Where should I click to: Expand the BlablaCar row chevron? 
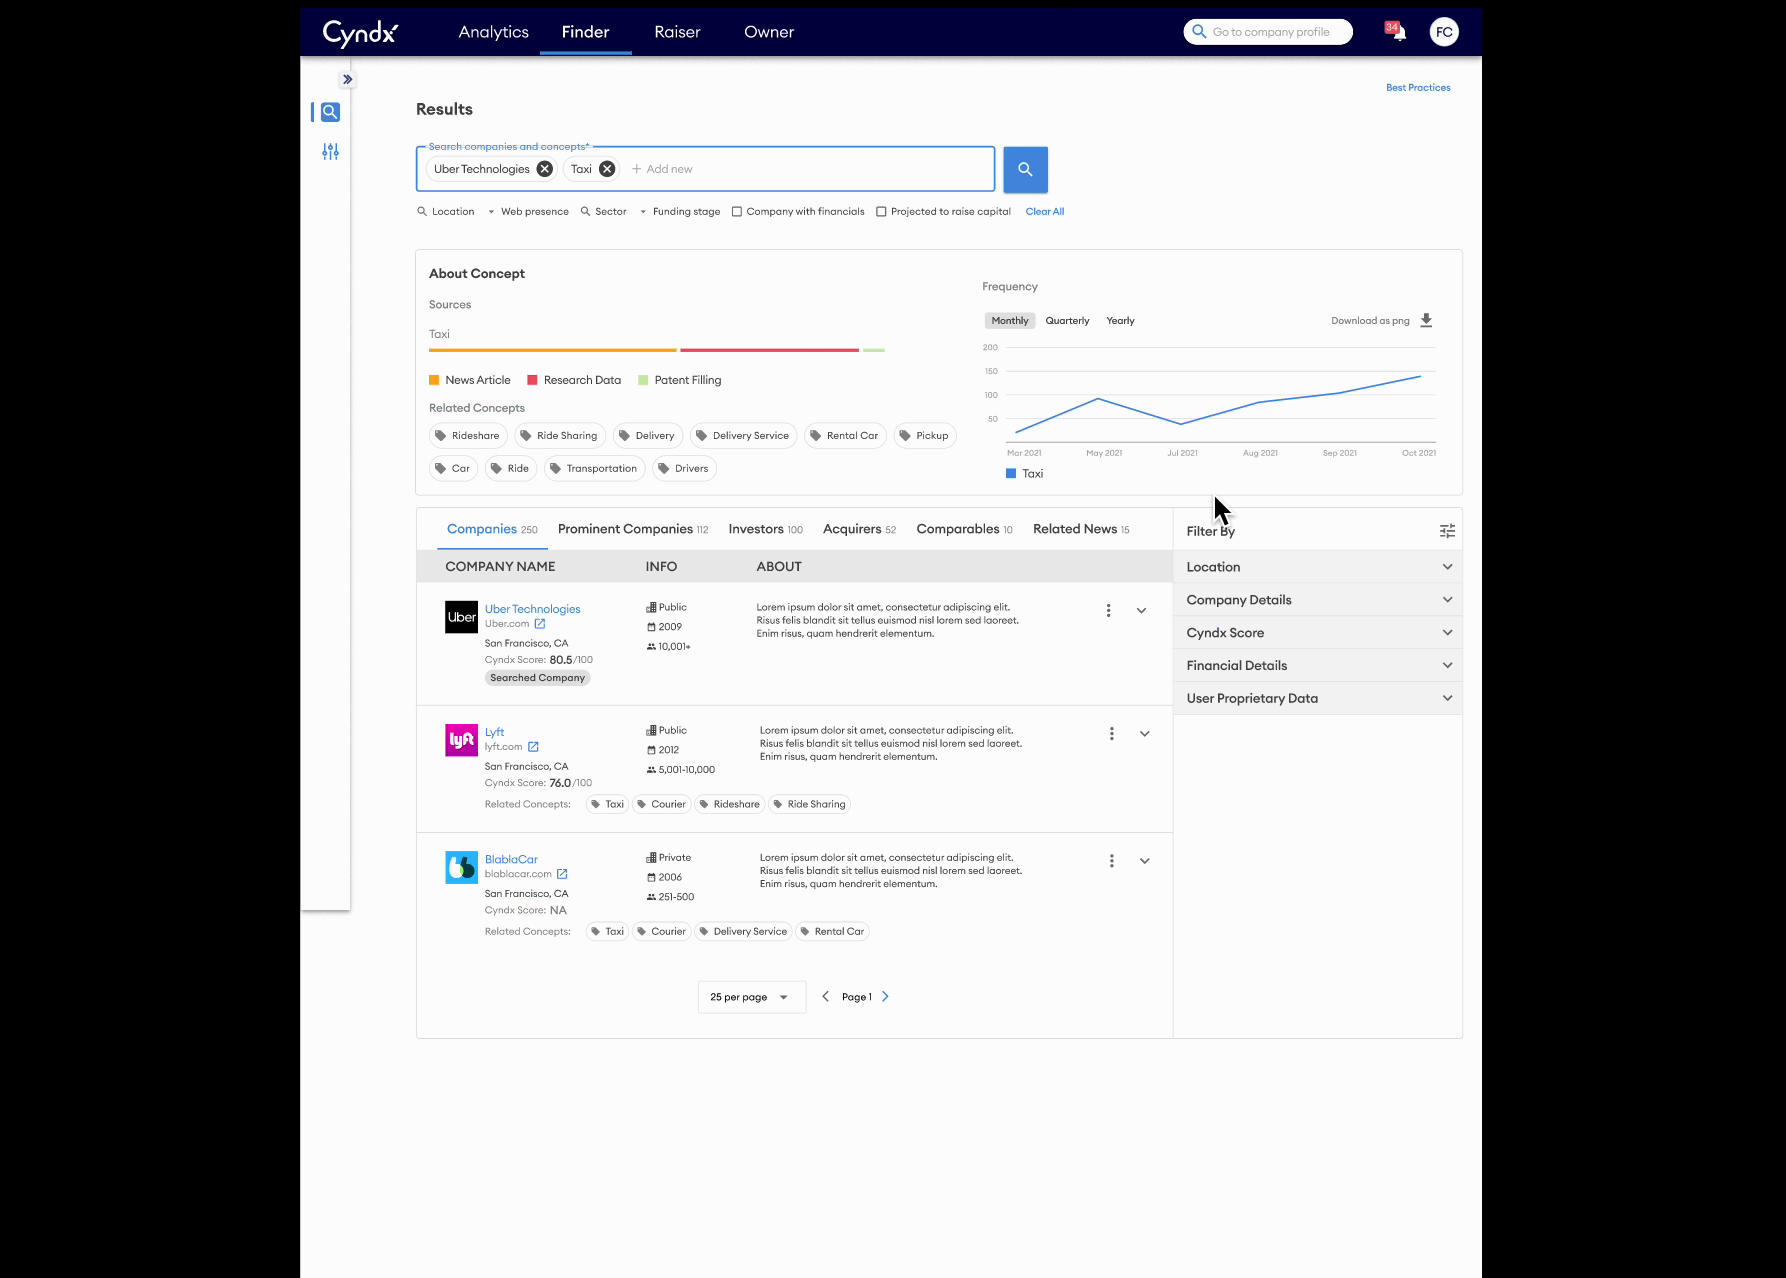1144,860
